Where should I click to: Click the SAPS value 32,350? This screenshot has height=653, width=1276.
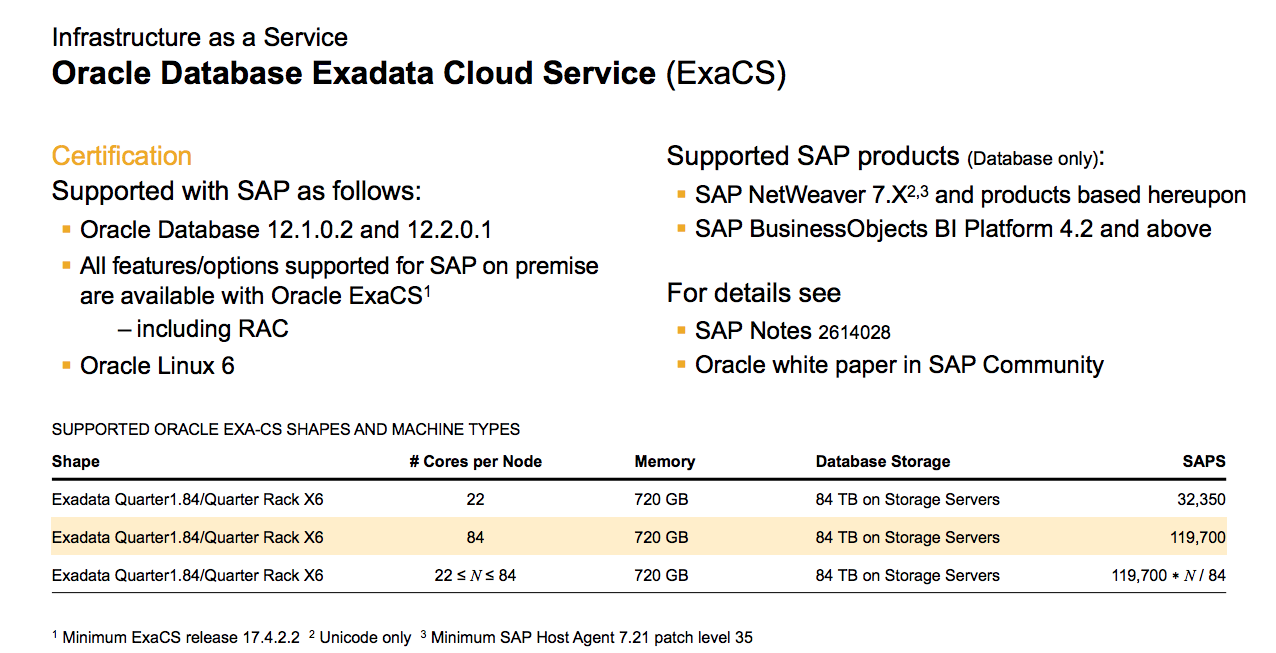point(1201,499)
